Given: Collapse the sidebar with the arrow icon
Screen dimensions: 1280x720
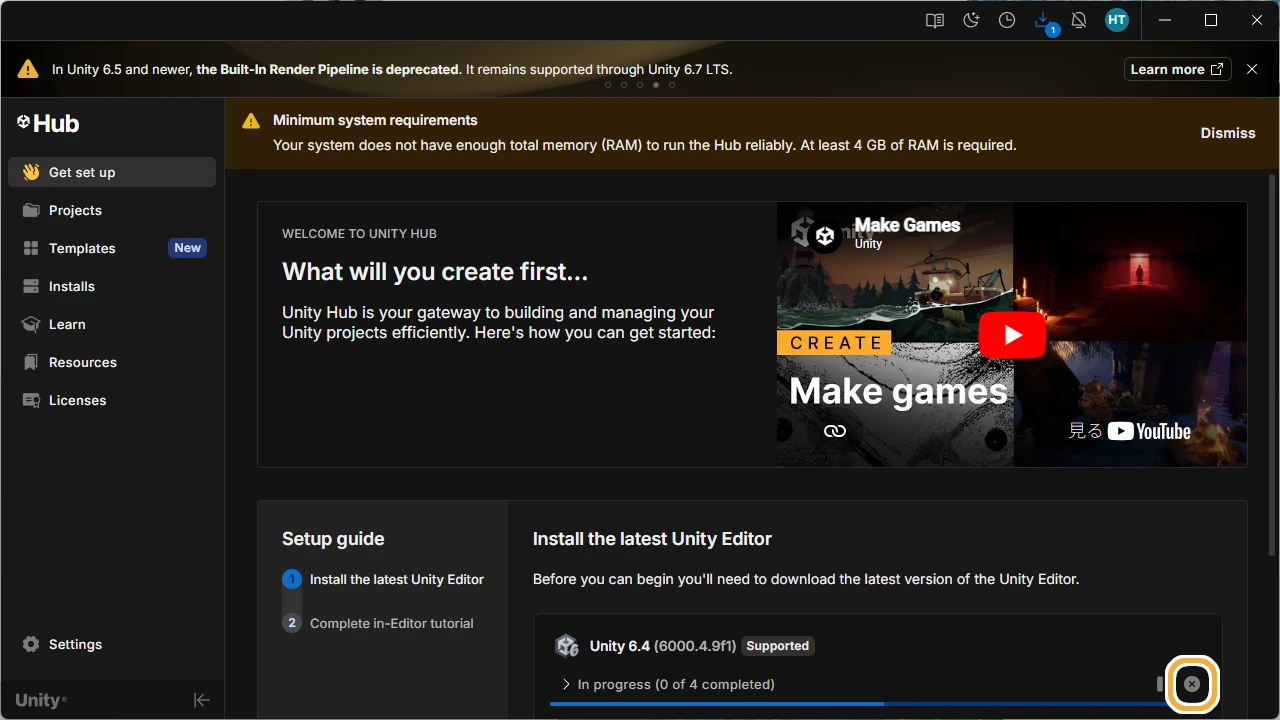Looking at the screenshot, I should [x=201, y=700].
